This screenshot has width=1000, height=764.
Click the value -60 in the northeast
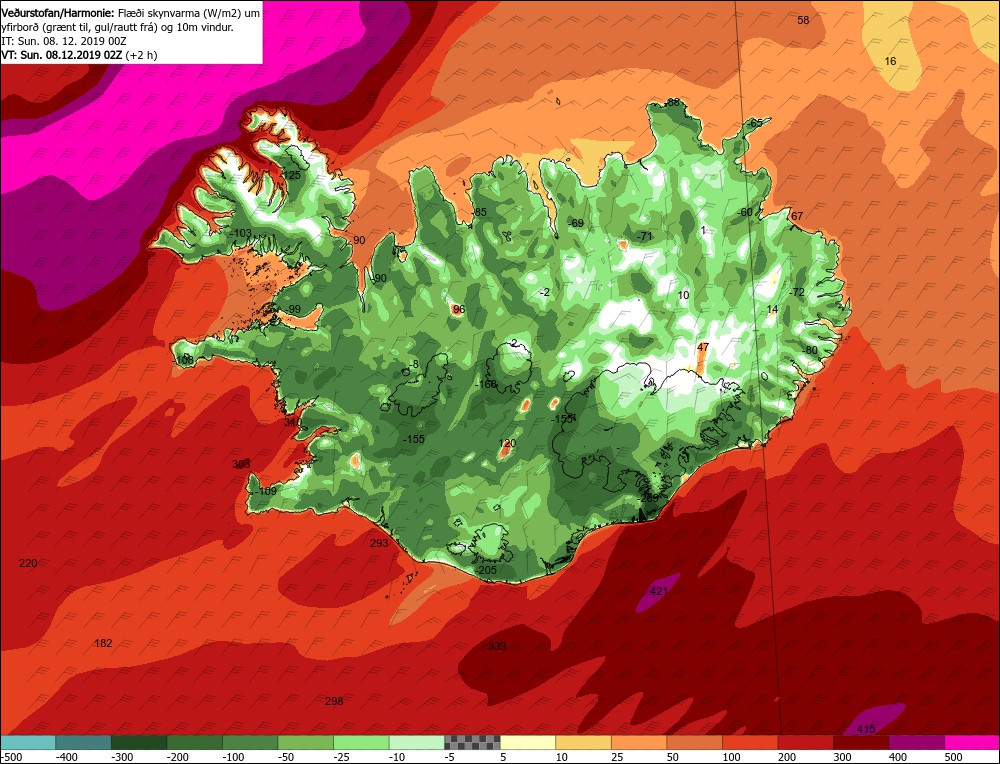click(744, 212)
